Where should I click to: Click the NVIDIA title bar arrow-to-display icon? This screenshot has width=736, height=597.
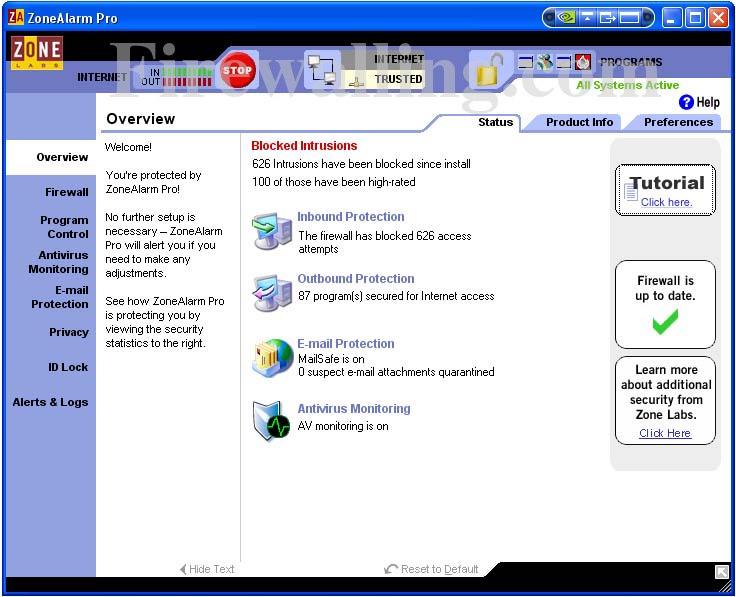click(x=607, y=18)
